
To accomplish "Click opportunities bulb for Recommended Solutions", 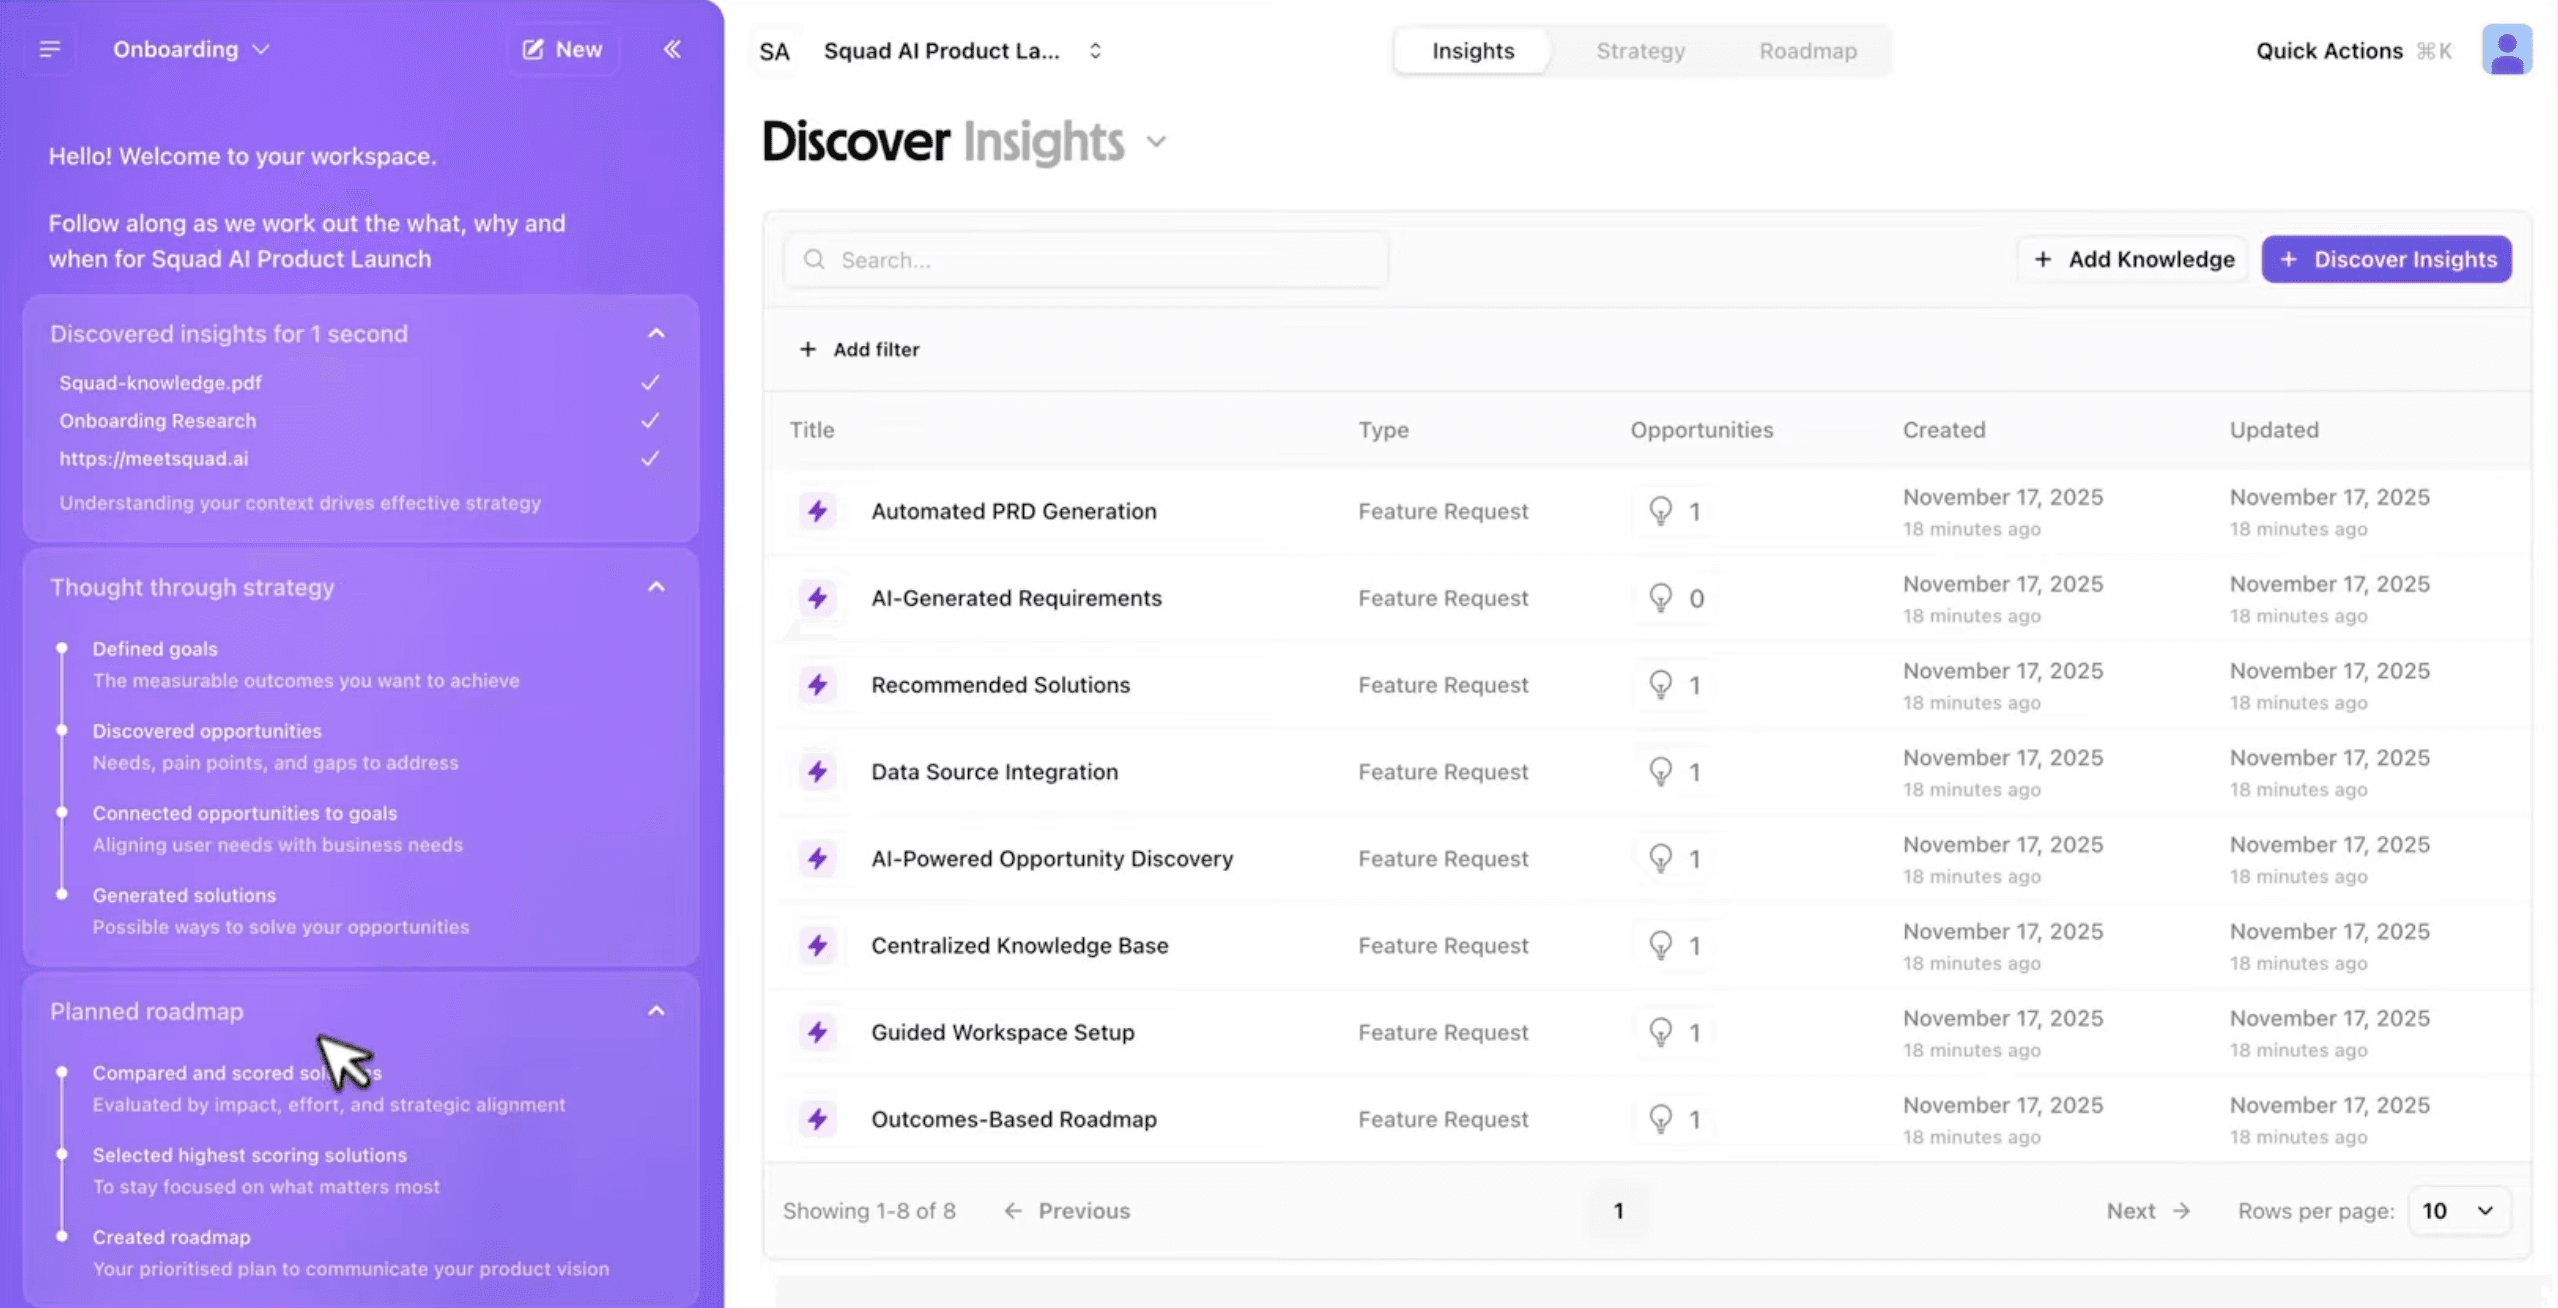I will pyautogui.click(x=1660, y=685).
